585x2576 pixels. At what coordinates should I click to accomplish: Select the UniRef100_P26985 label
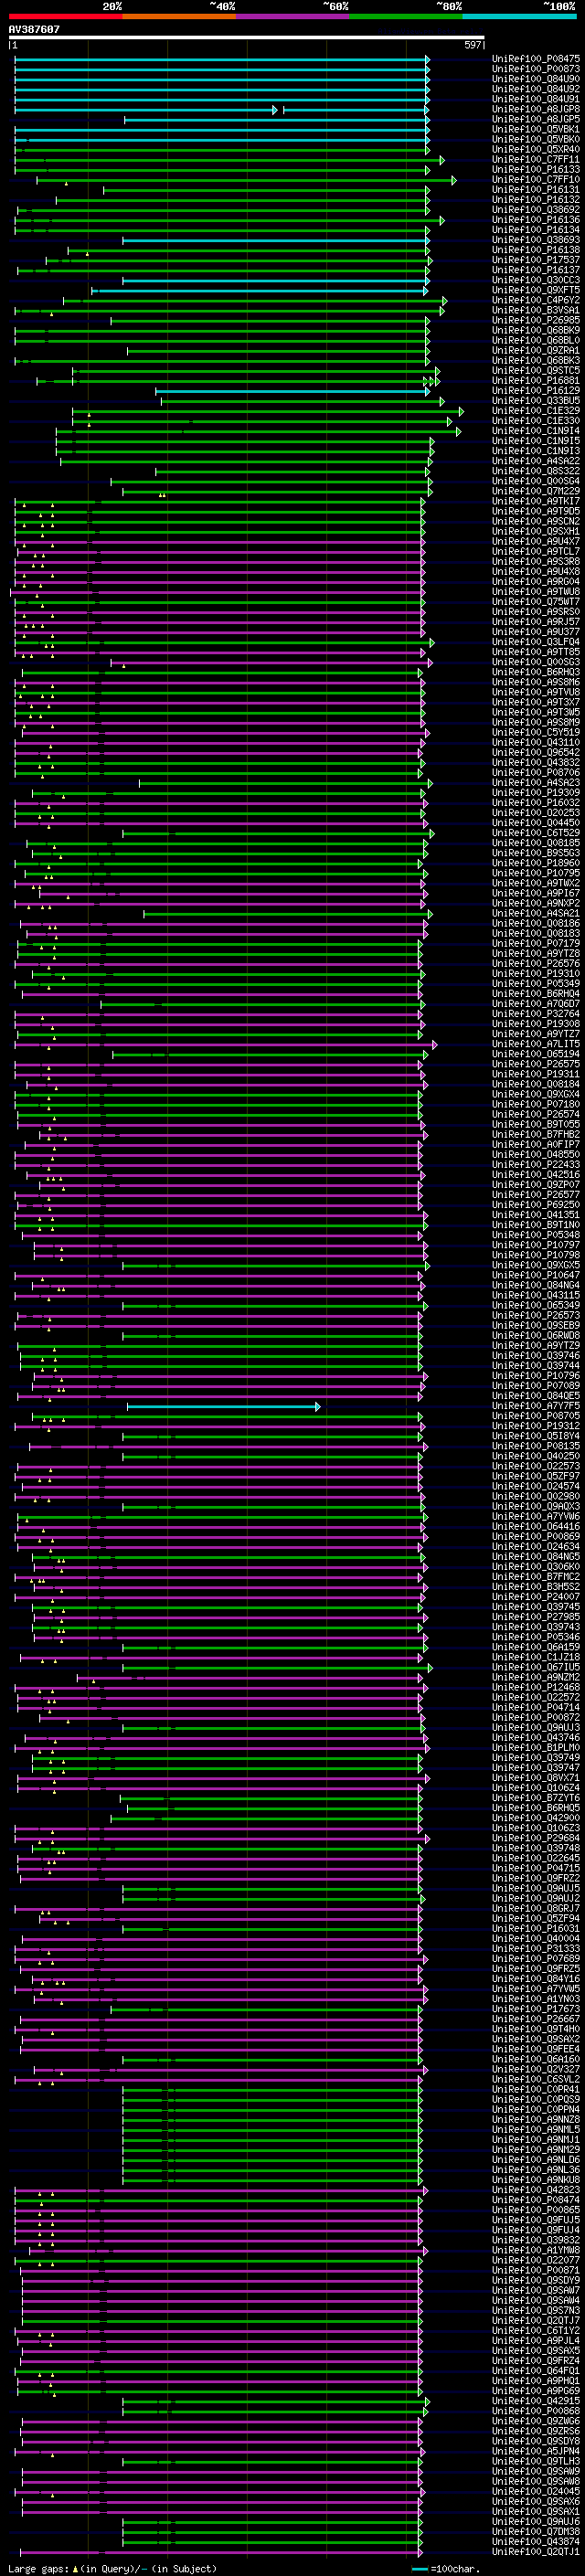click(x=536, y=320)
